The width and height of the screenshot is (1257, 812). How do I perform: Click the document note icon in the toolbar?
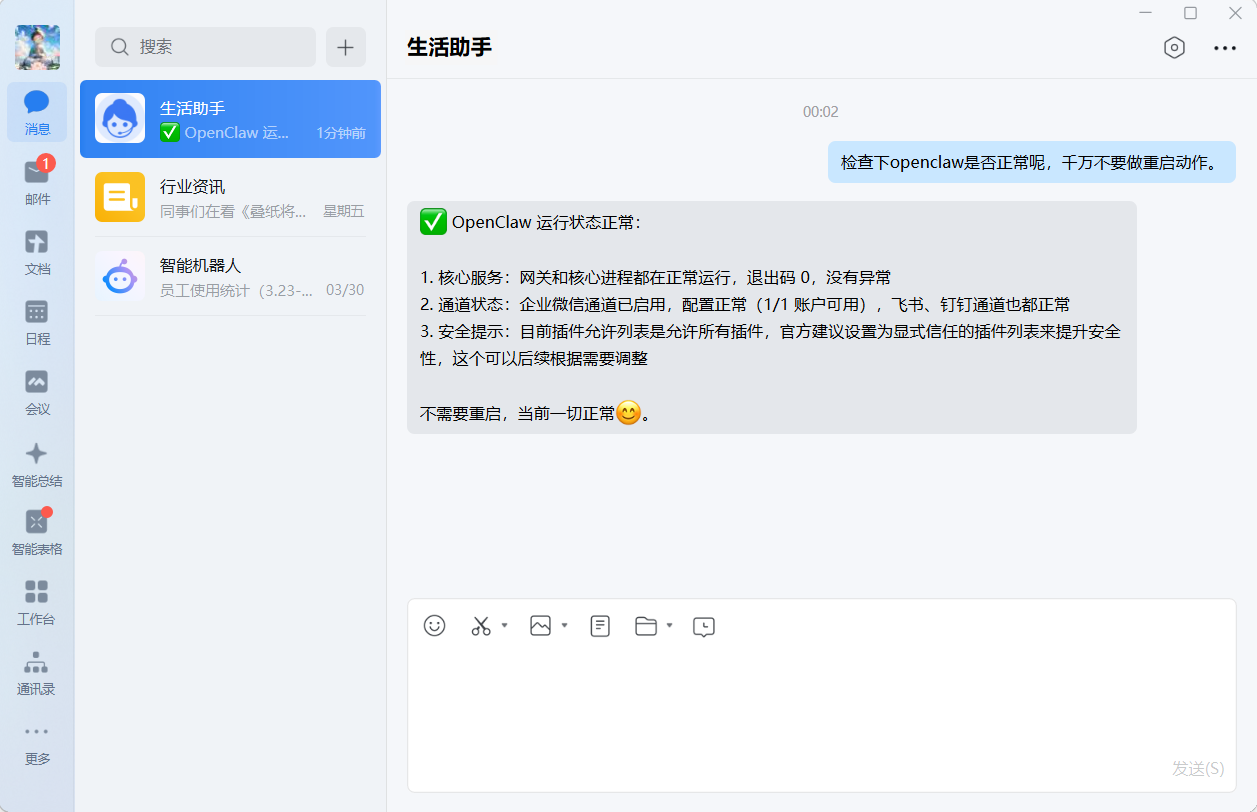(x=600, y=626)
